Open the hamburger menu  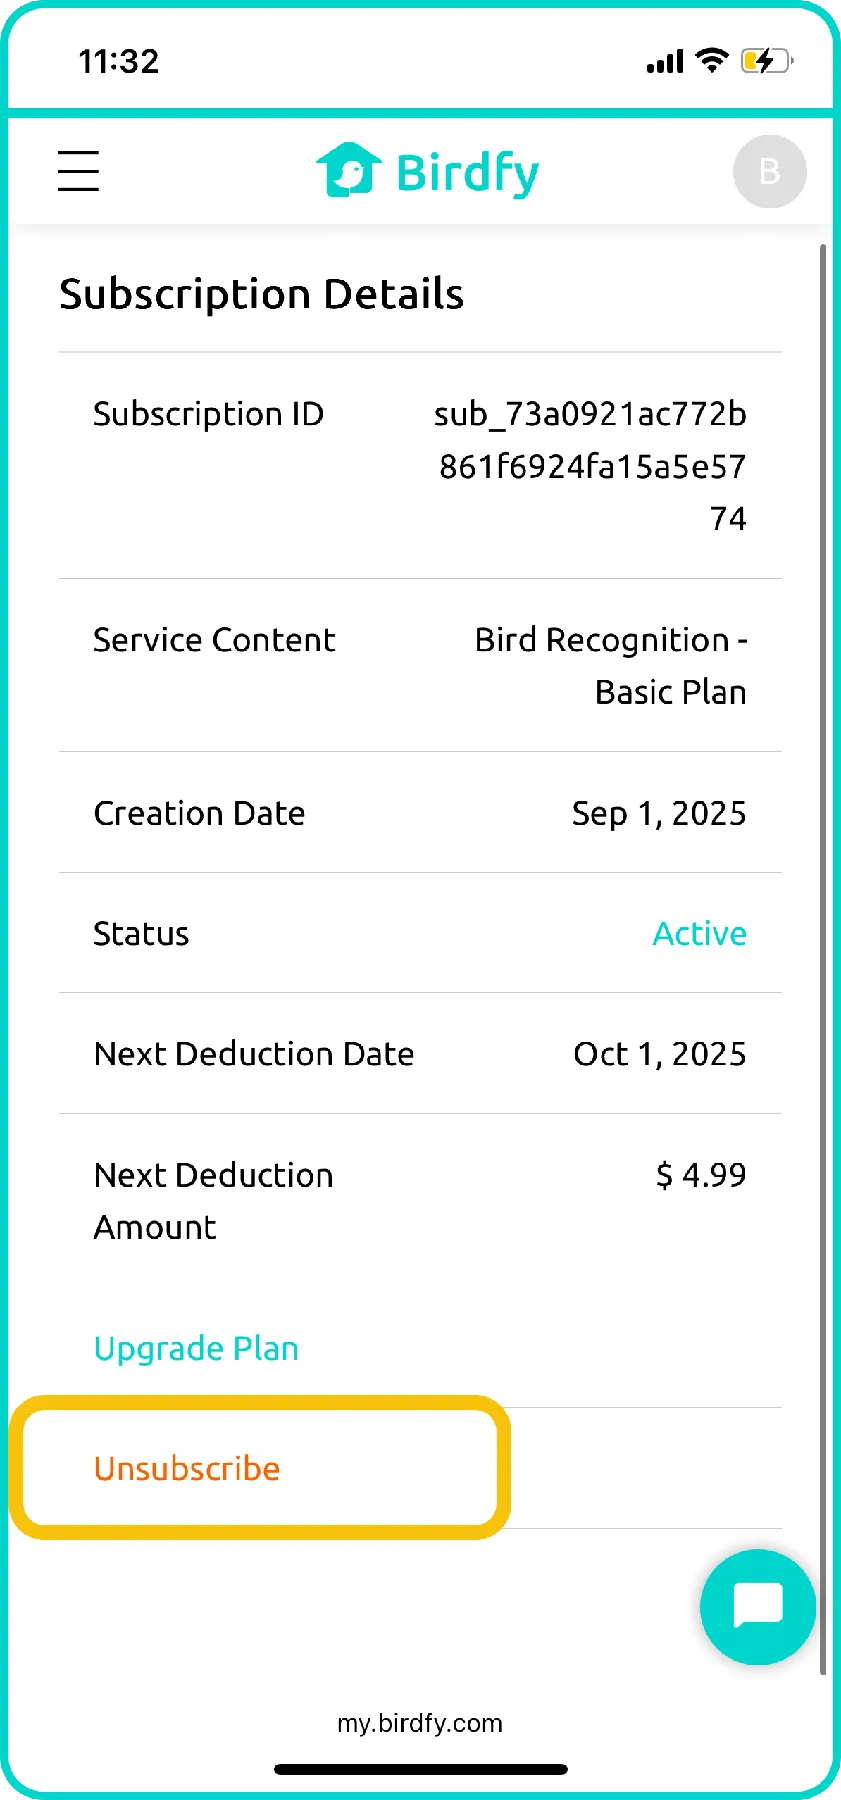(x=78, y=171)
